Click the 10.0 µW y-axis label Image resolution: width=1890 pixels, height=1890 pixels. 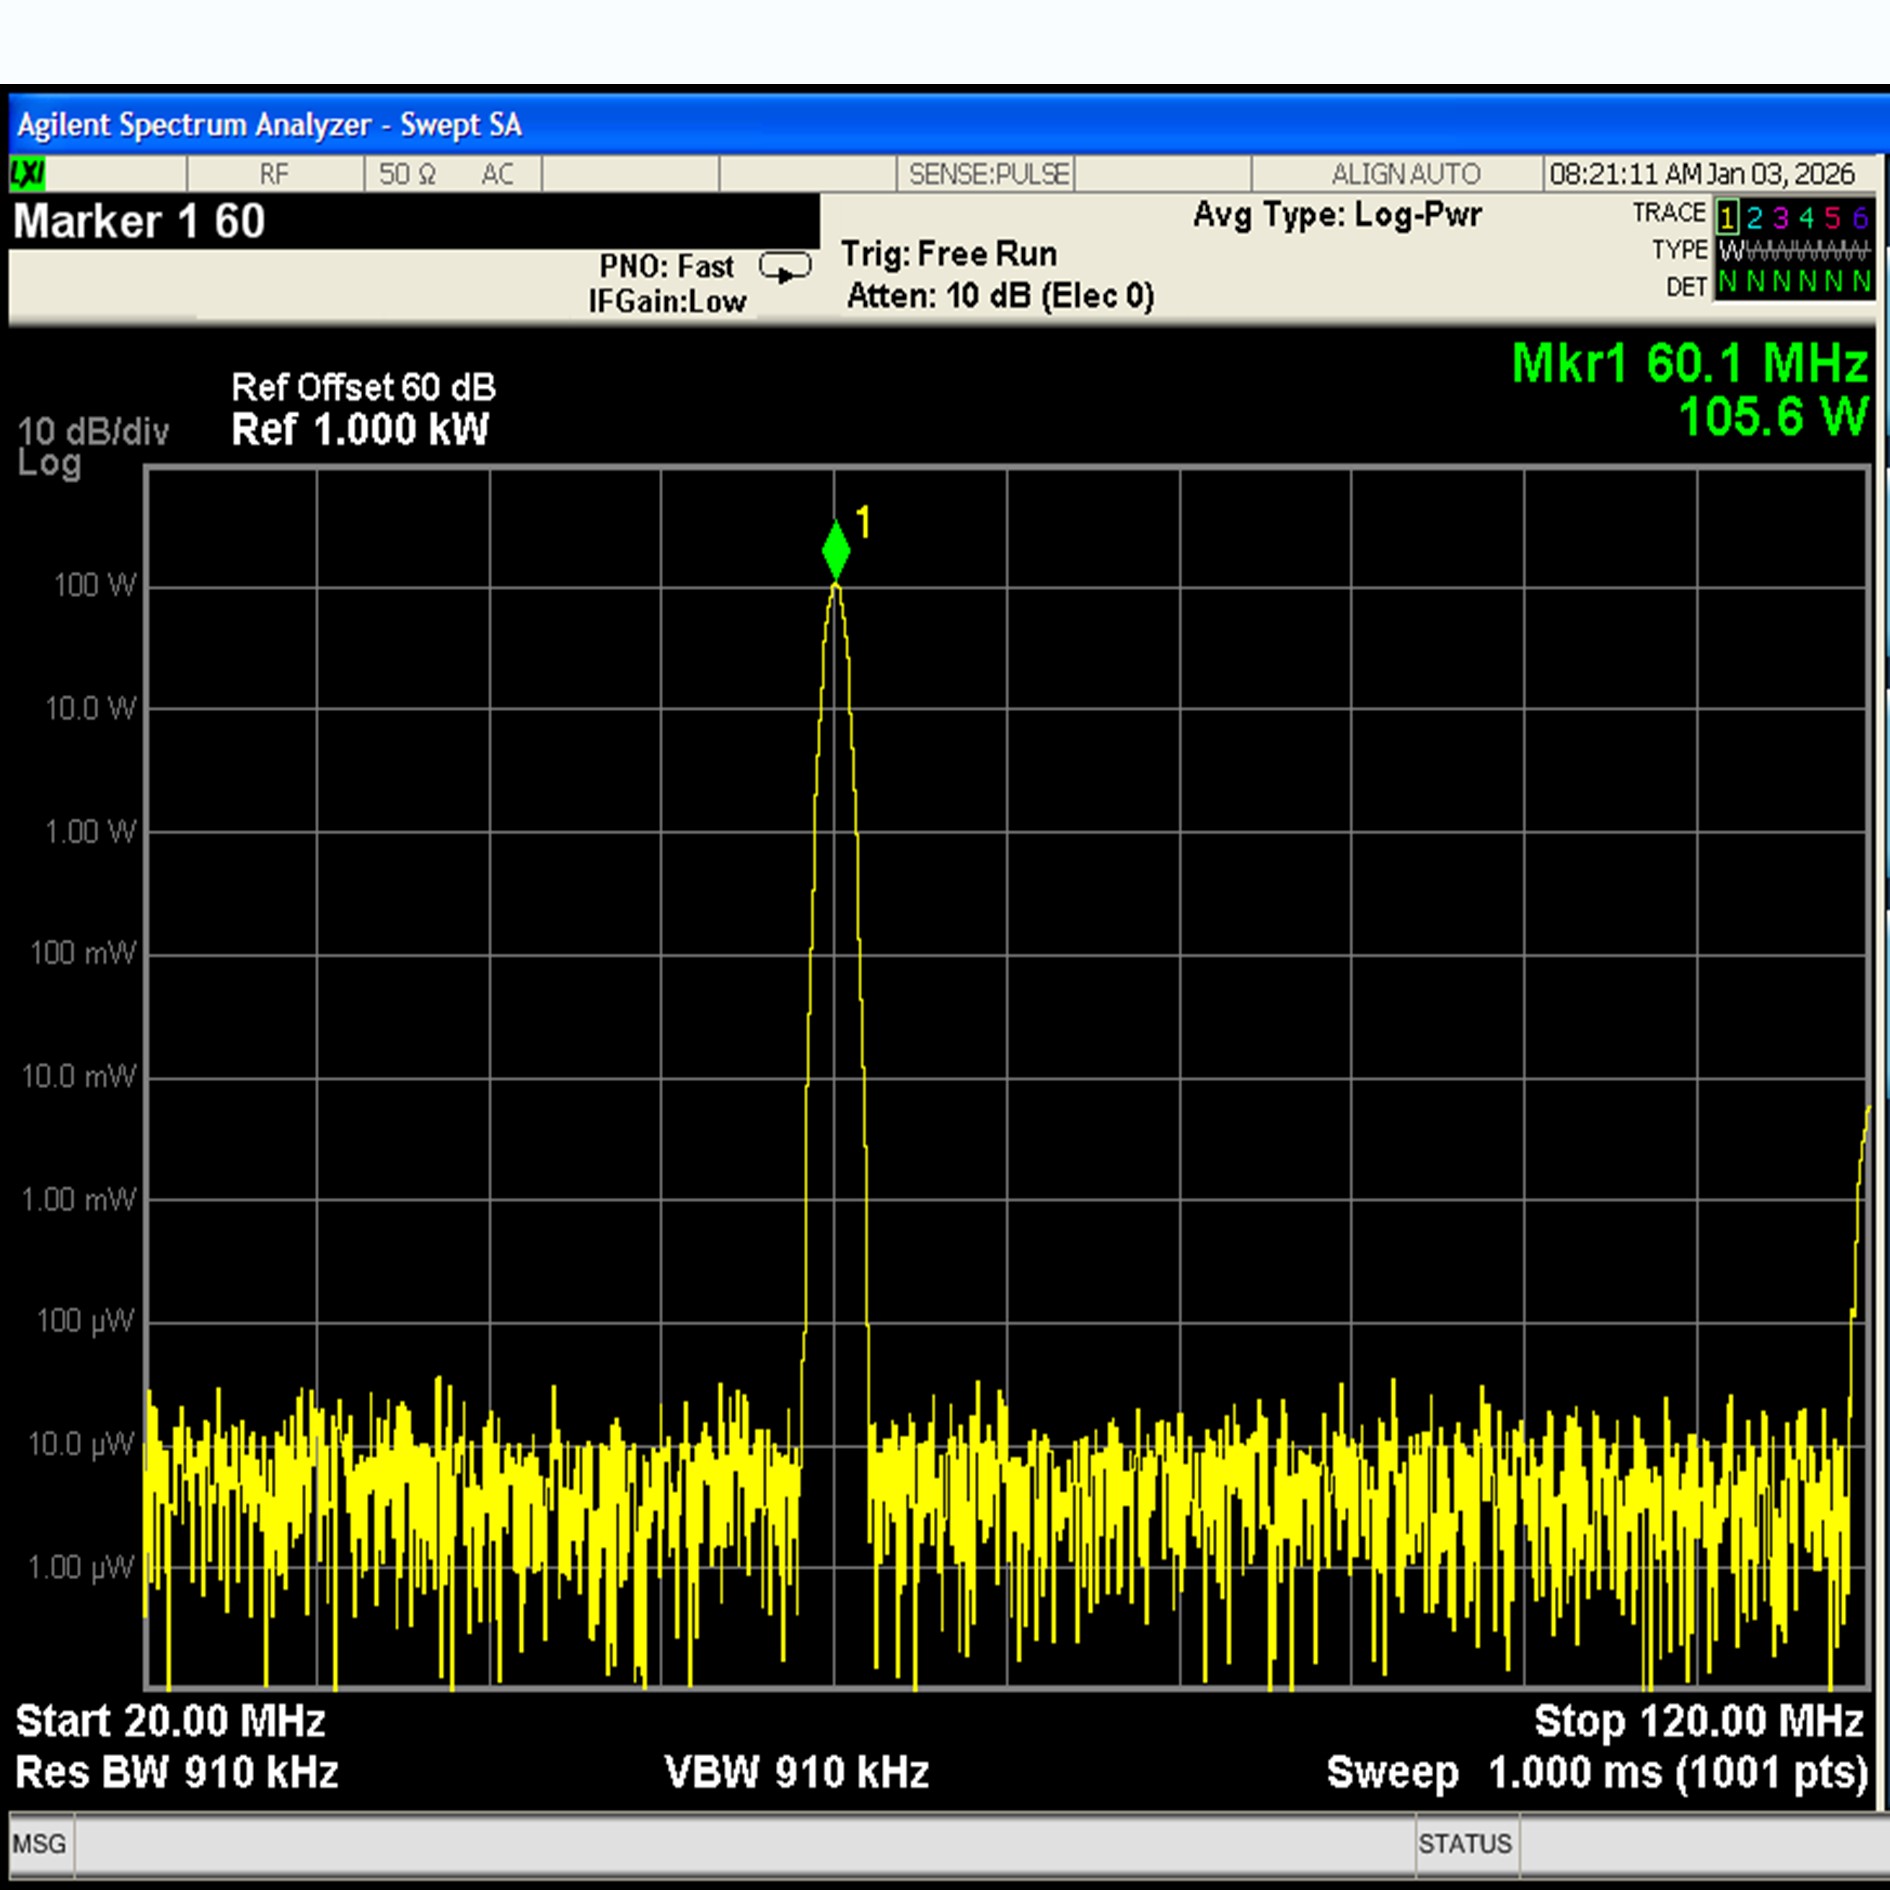coord(80,1444)
